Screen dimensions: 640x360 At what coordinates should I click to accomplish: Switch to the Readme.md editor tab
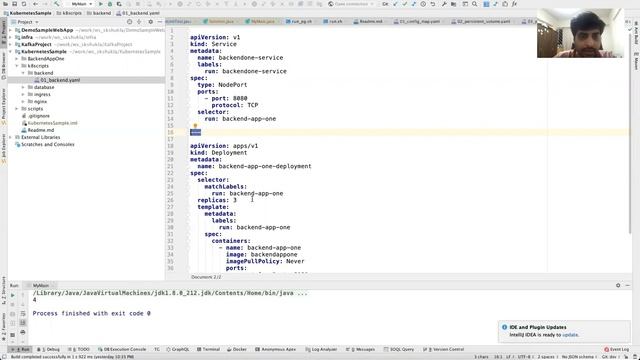click(371, 21)
